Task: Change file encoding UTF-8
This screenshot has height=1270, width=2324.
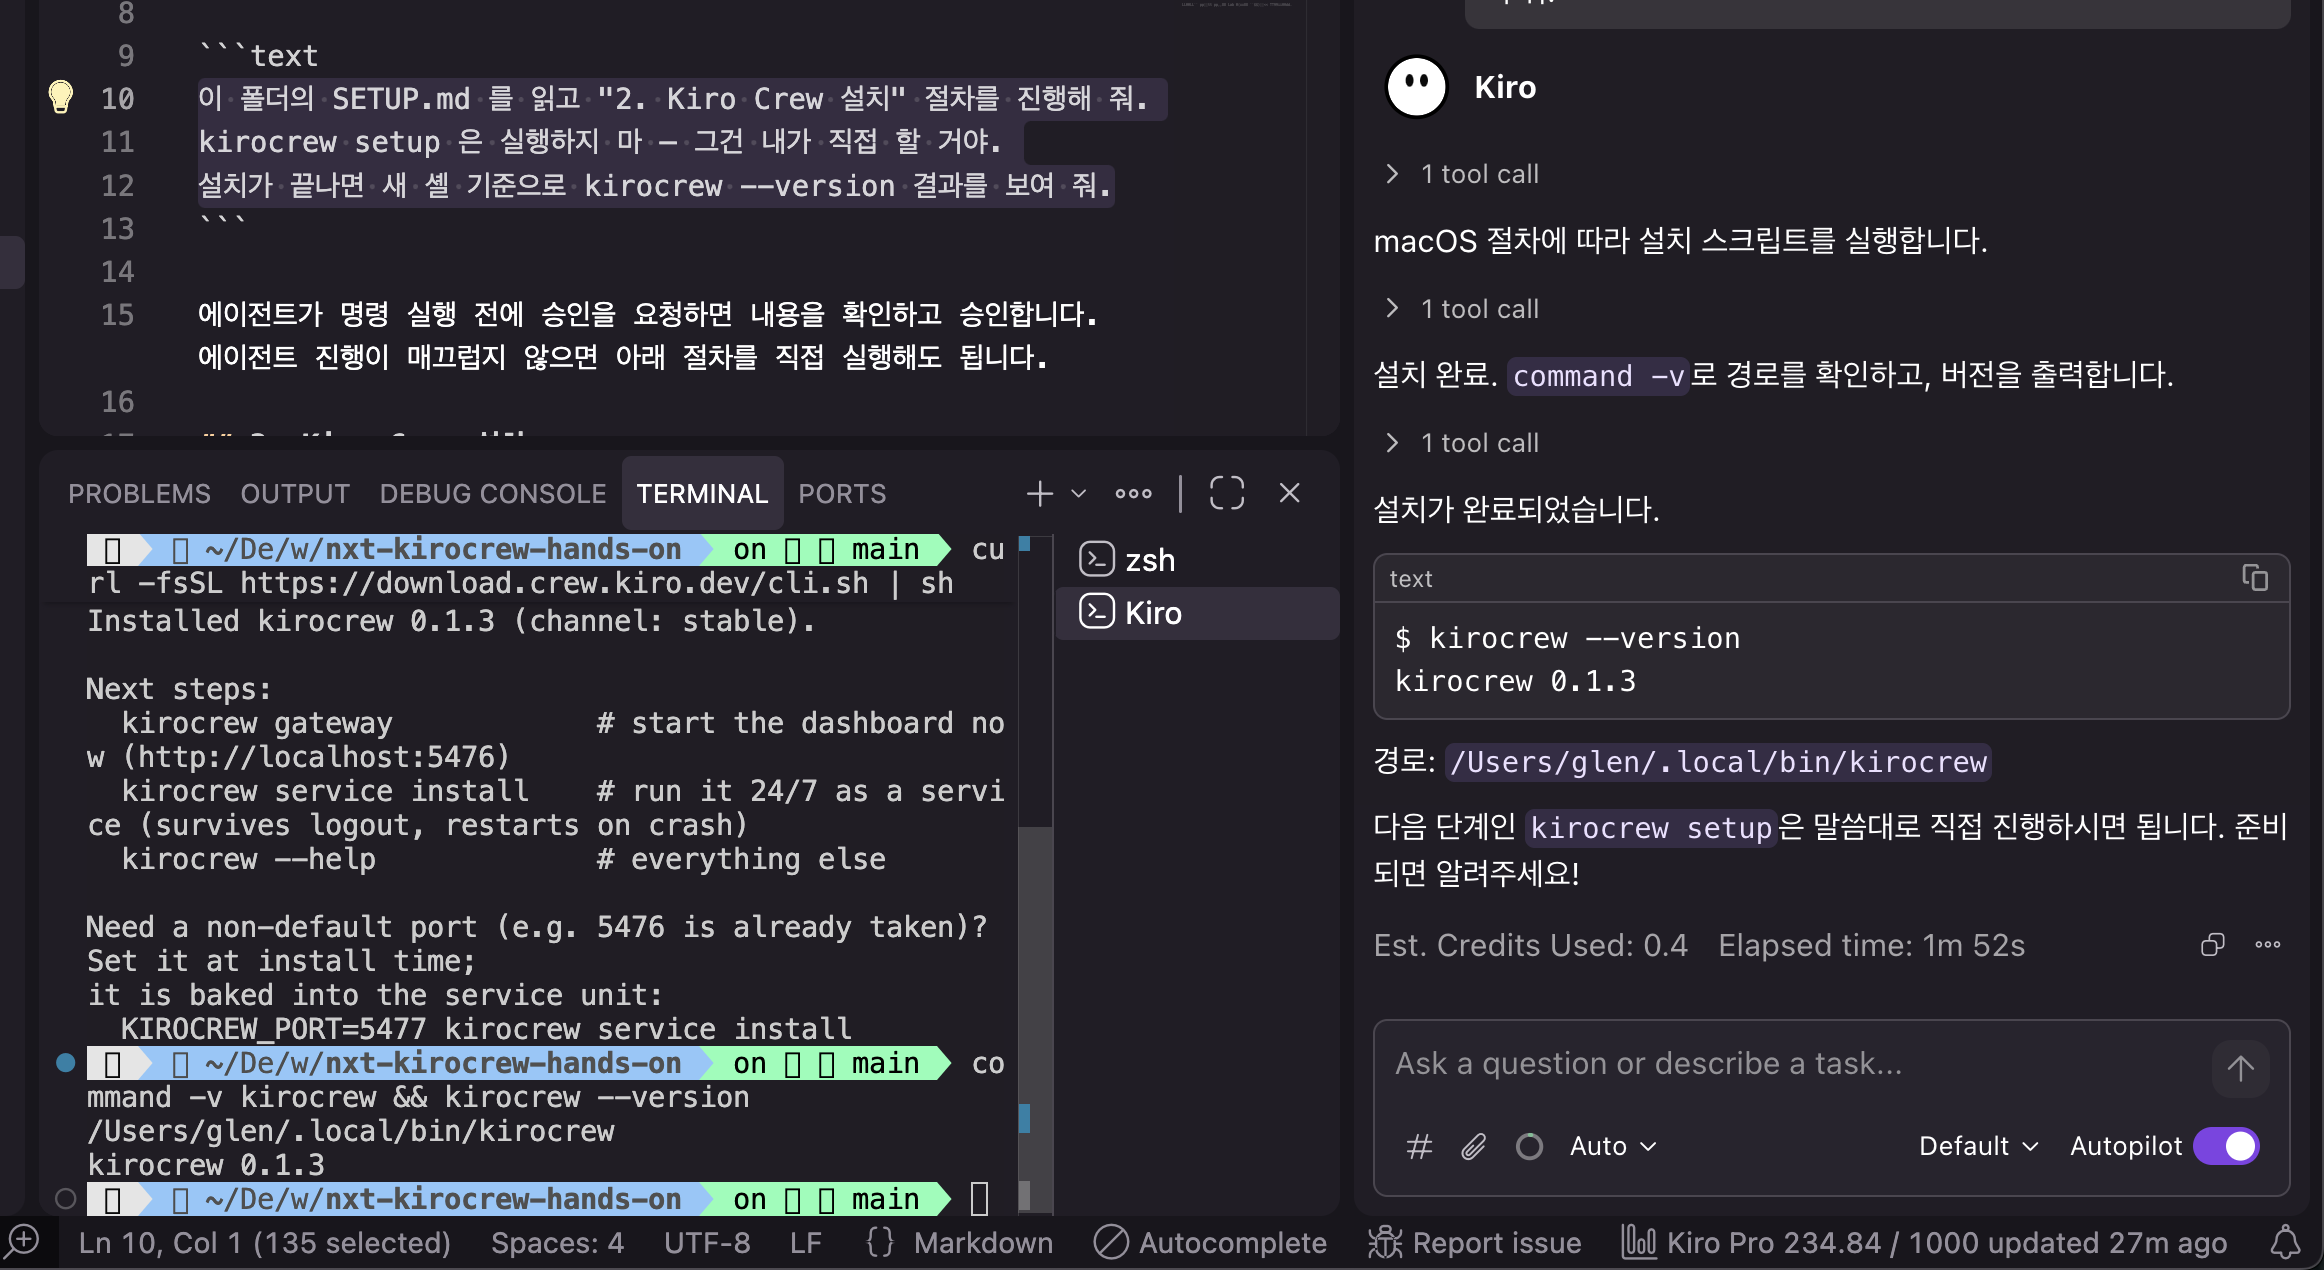Action: (707, 1243)
